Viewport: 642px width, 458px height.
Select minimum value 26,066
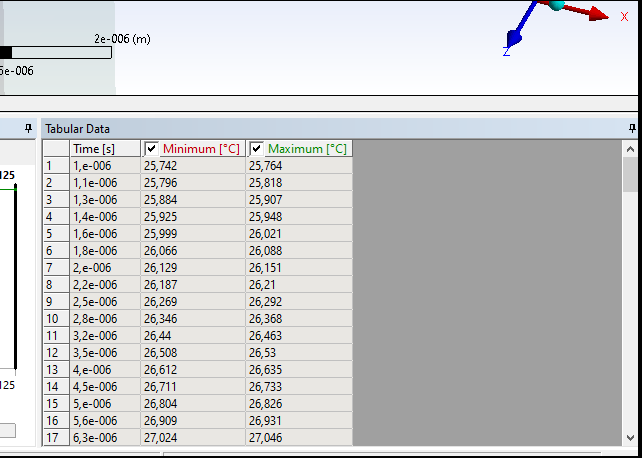pos(193,250)
